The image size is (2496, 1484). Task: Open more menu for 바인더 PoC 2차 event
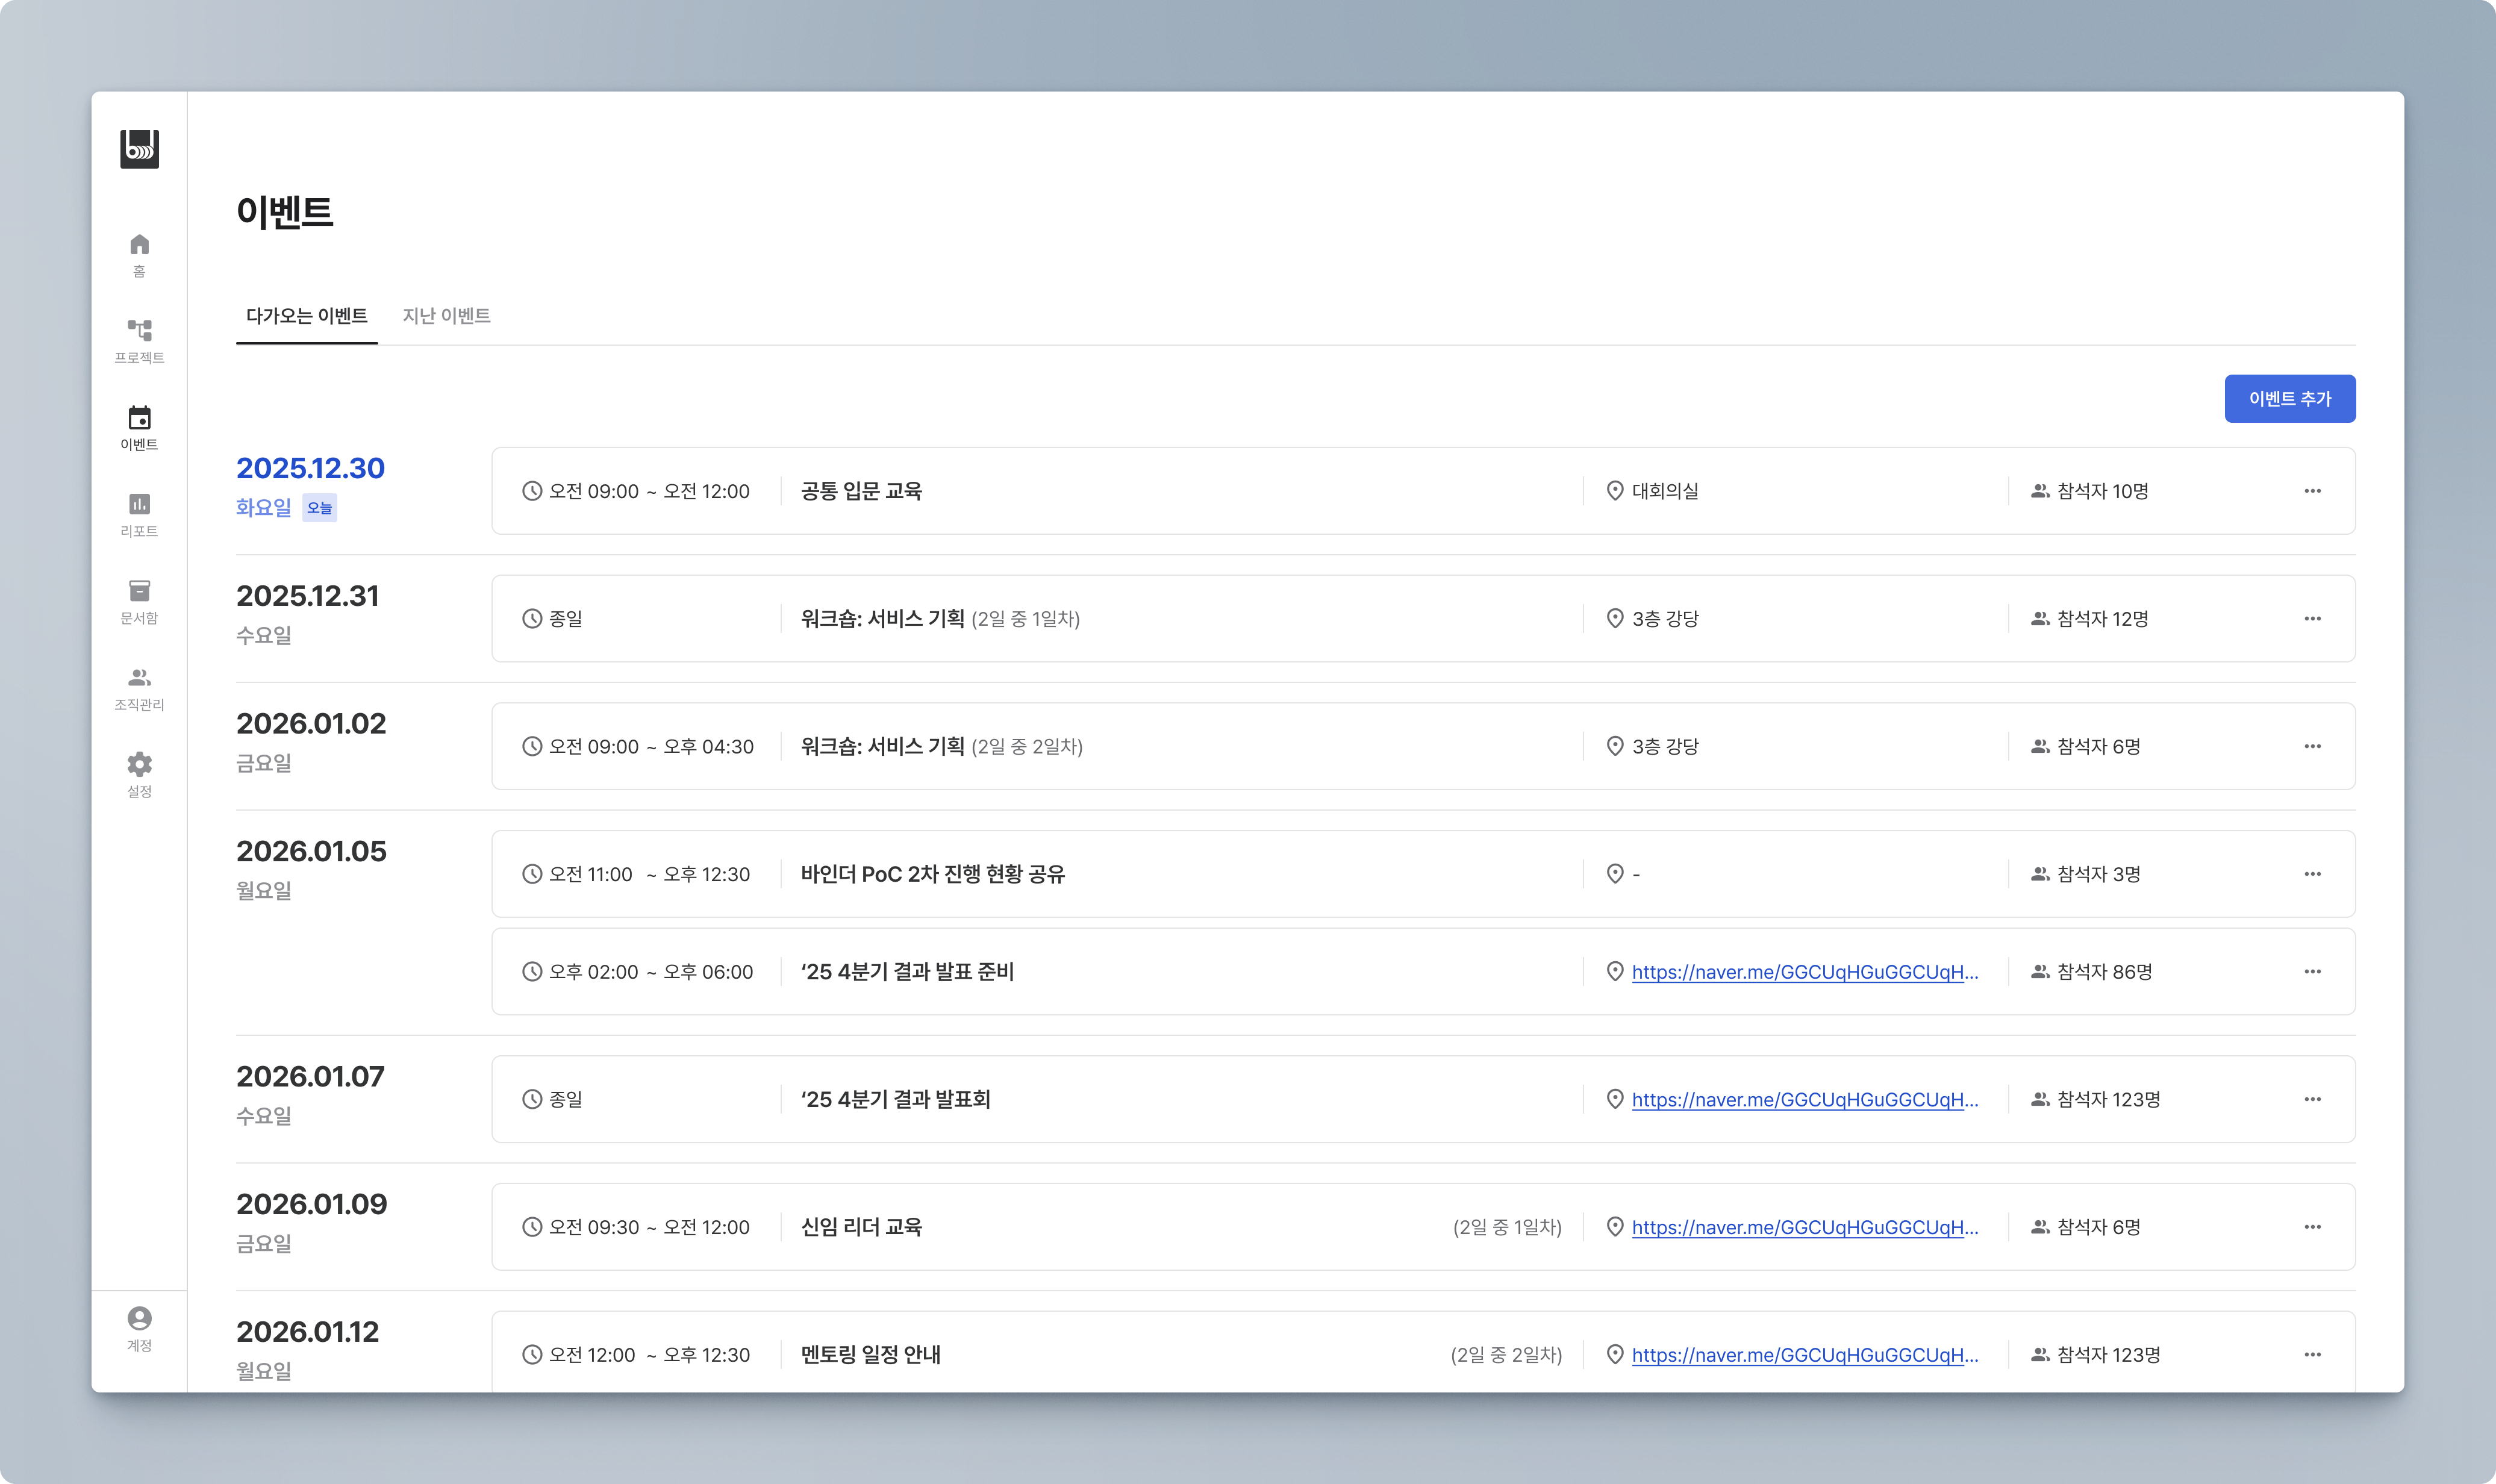2312,874
